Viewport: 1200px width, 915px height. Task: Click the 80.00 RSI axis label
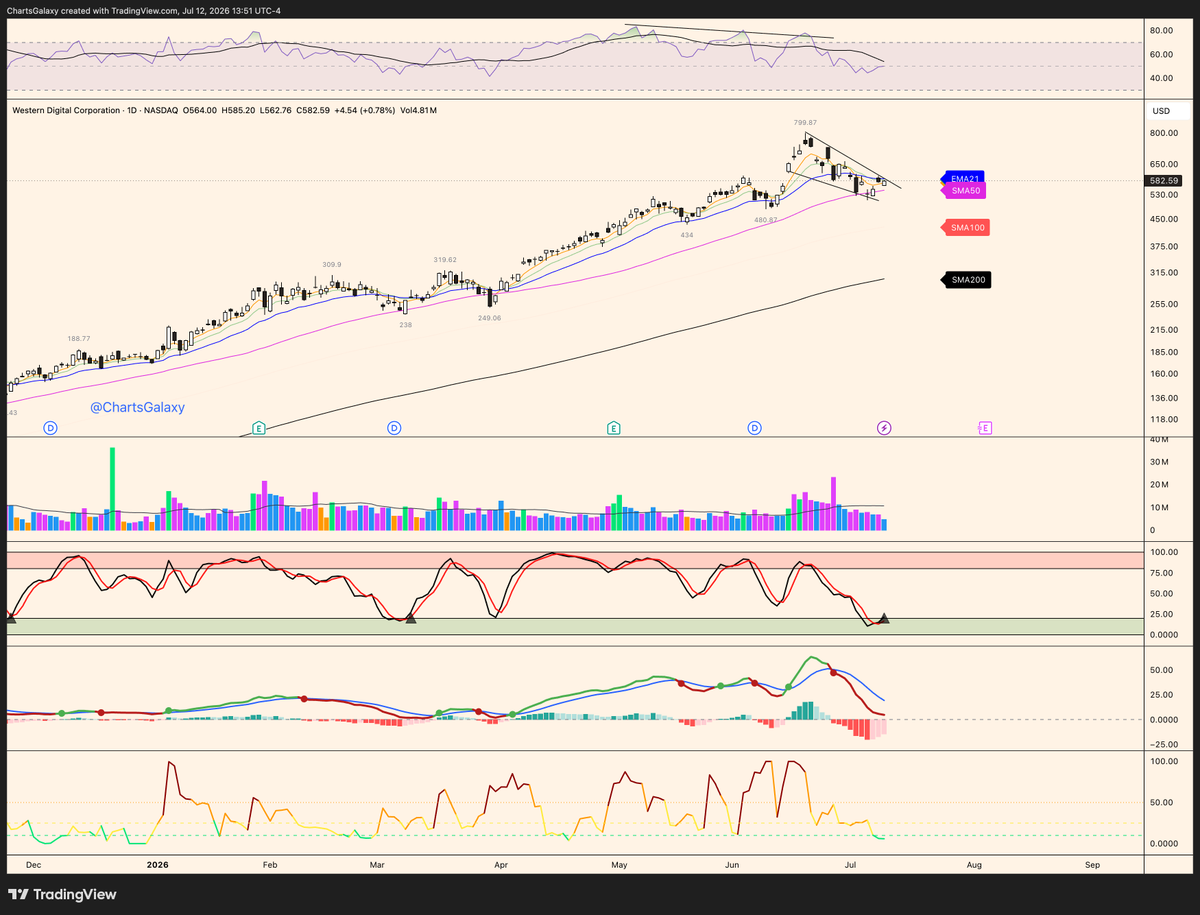(1162, 30)
